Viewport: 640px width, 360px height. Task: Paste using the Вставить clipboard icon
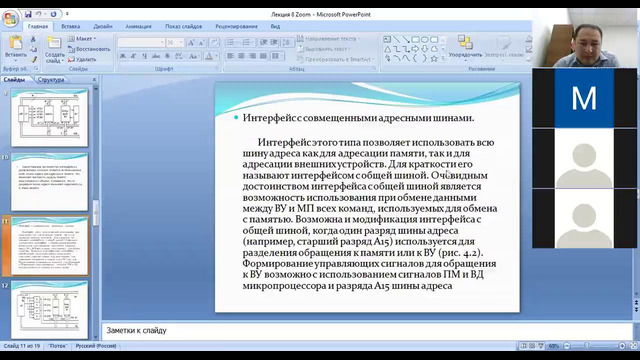16,42
